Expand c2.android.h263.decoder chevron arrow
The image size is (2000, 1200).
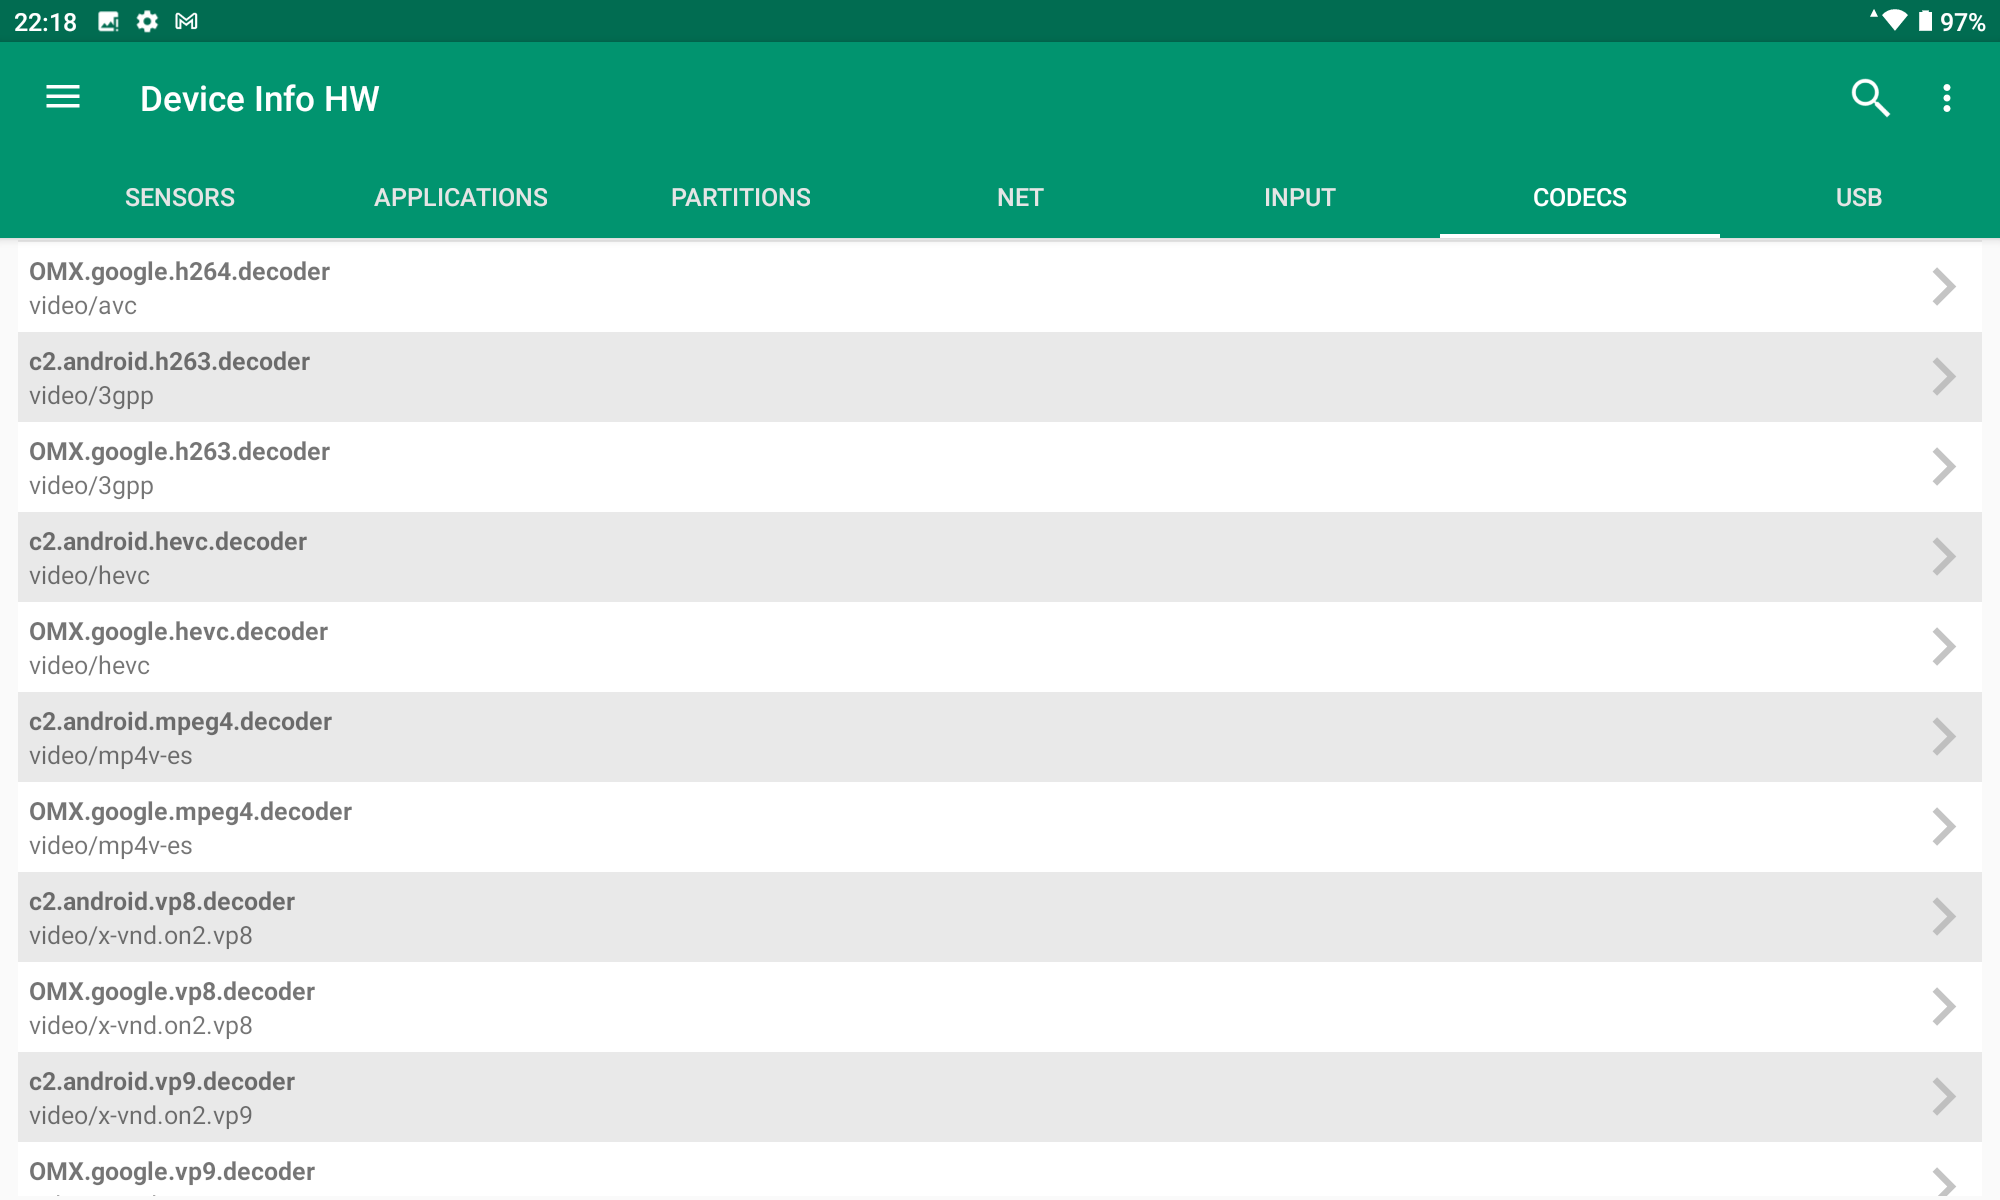point(1943,377)
